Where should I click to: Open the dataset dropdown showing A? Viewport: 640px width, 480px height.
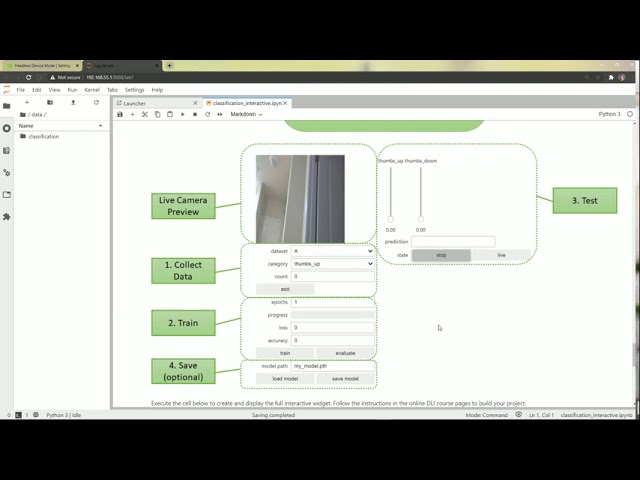point(333,251)
